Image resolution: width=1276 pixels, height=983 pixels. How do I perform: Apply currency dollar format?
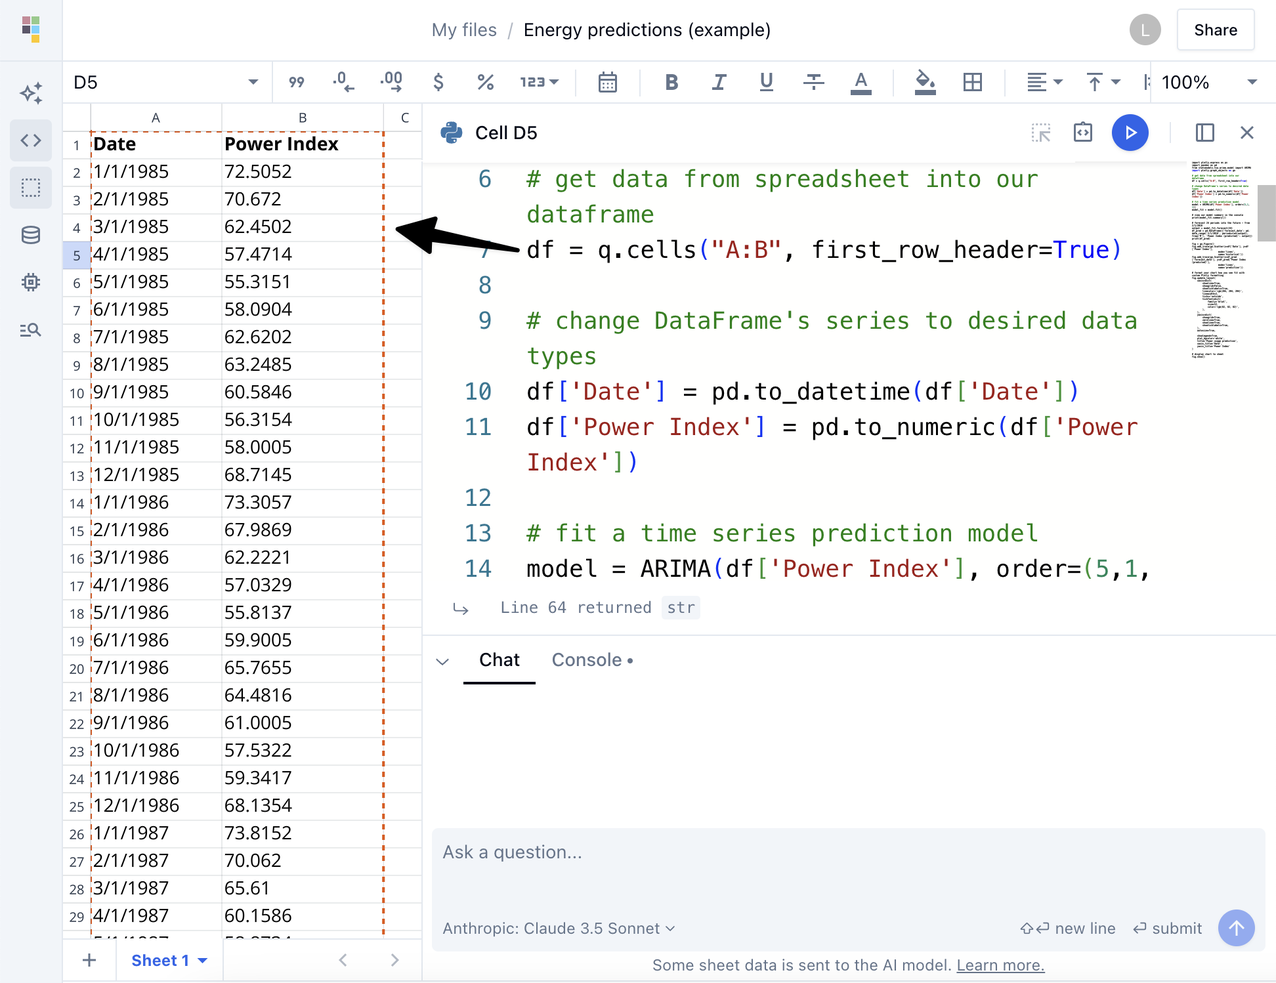[x=438, y=82]
